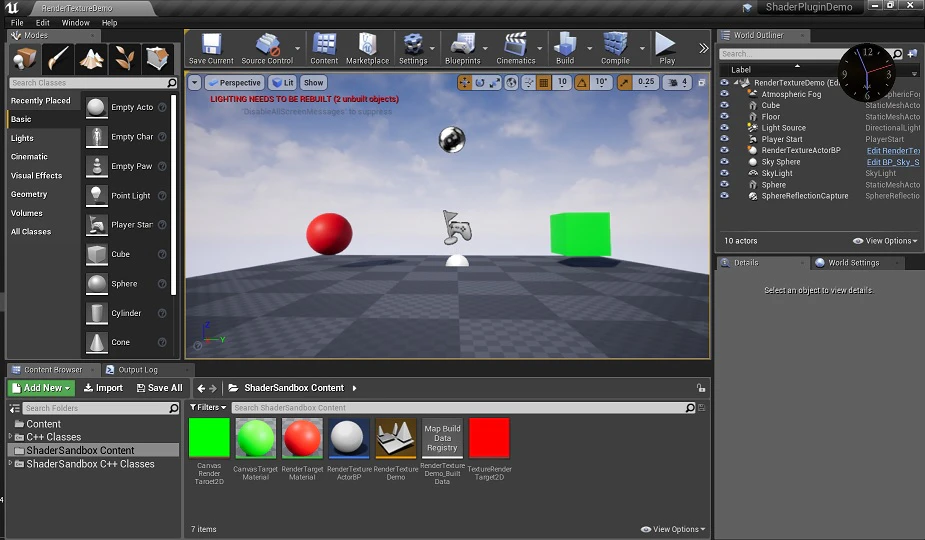Click the Cone item in Basic list
Screen dimensions: 925x540
[x=120, y=342]
